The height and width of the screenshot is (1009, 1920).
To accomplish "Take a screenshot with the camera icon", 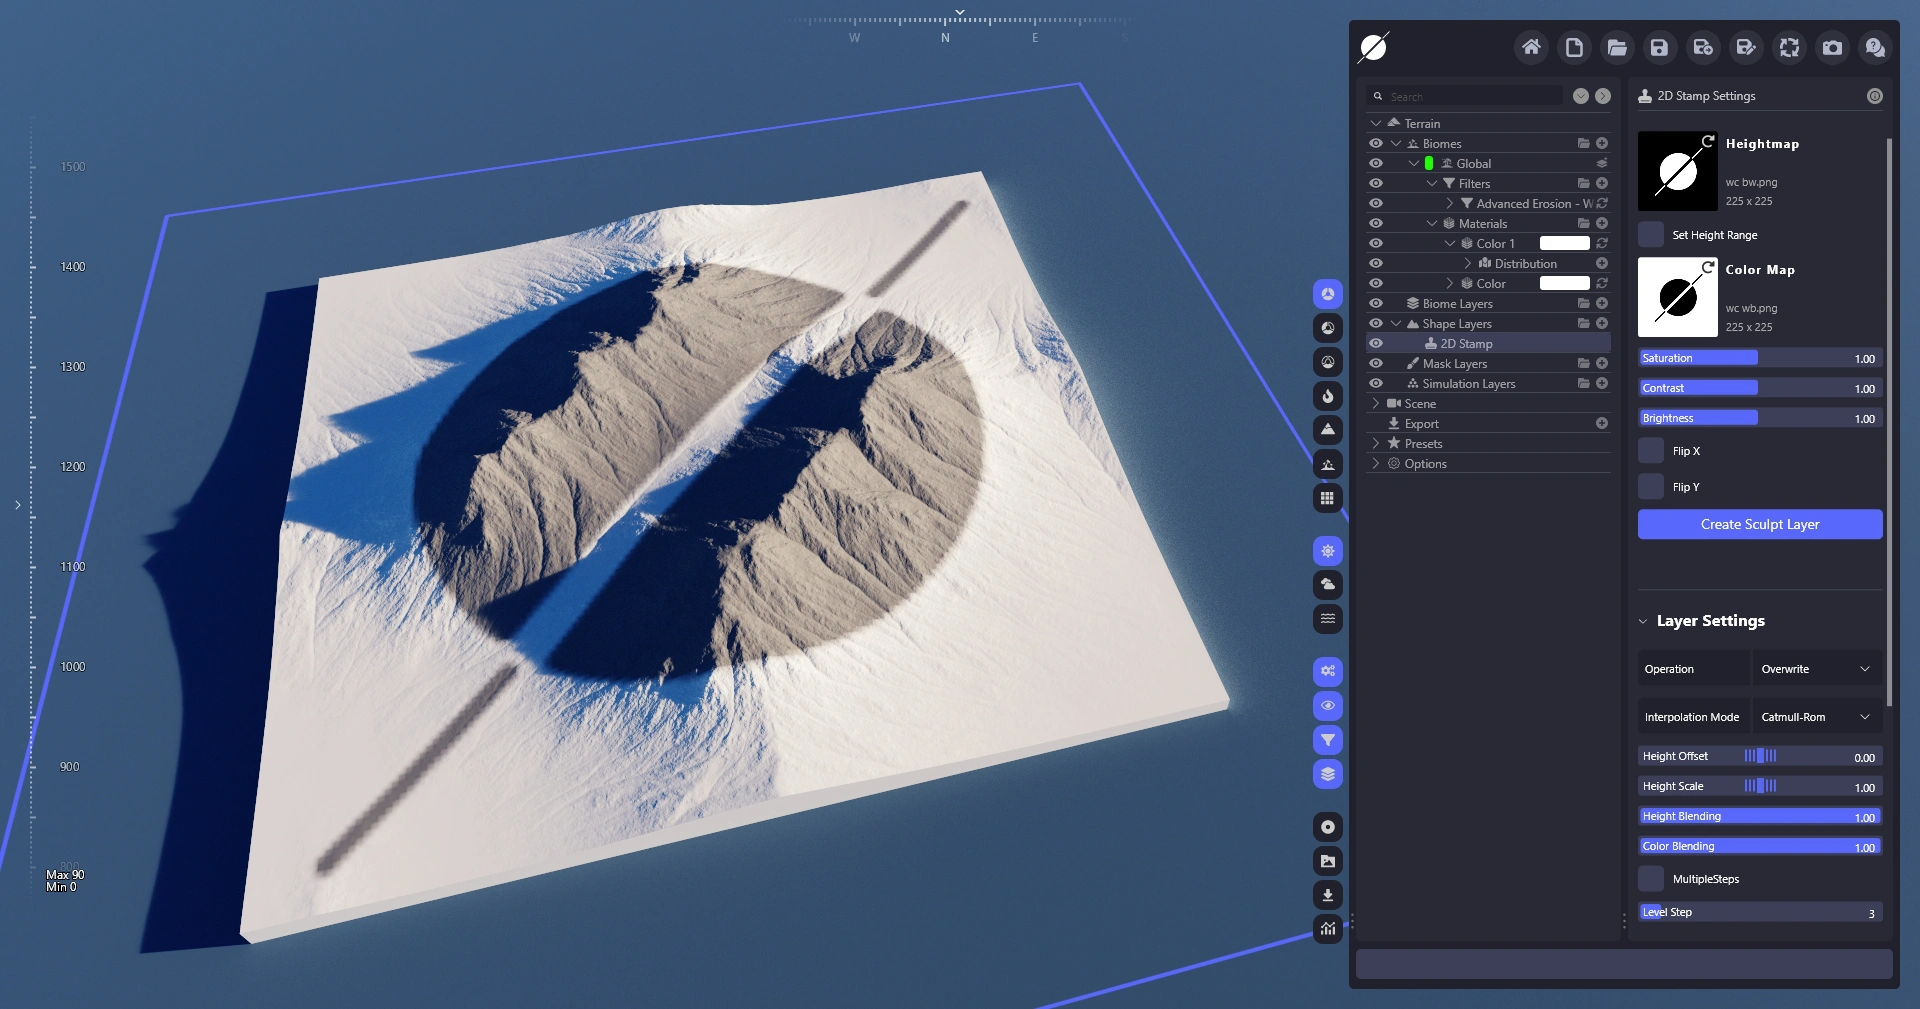I will [1832, 47].
